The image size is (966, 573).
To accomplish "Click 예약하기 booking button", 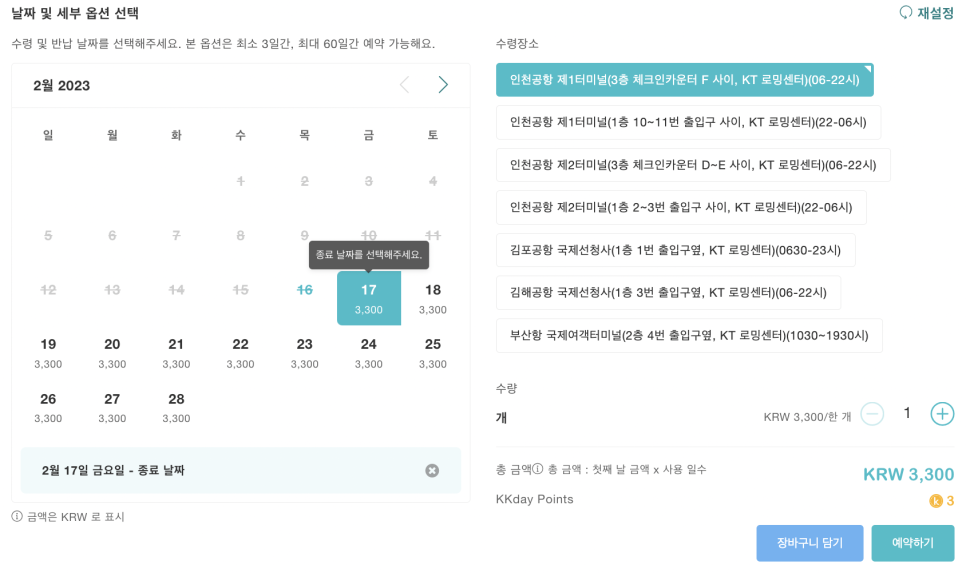I will tap(912, 543).
